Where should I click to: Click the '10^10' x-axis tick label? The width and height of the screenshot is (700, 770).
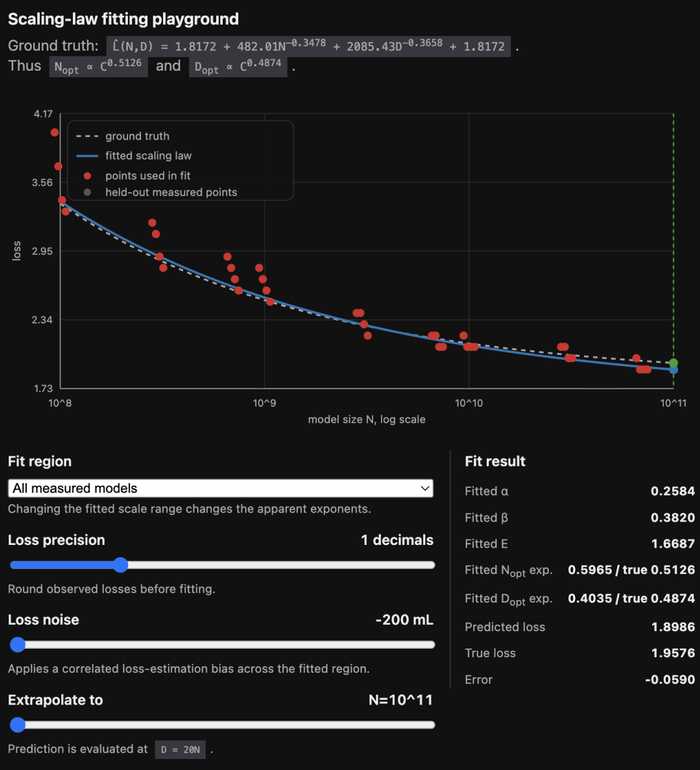[469, 403]
